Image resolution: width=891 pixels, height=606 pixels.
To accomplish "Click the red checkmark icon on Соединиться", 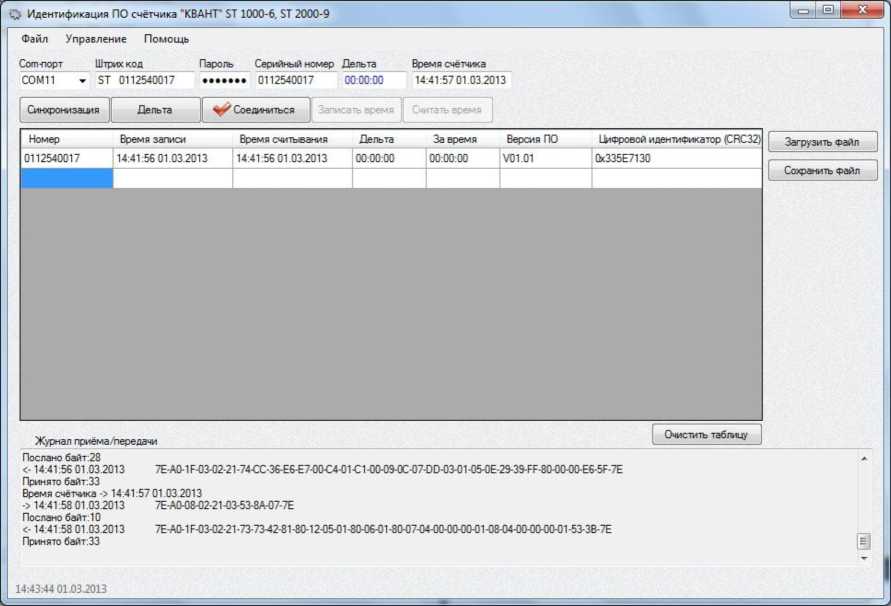I will [221, 110].
